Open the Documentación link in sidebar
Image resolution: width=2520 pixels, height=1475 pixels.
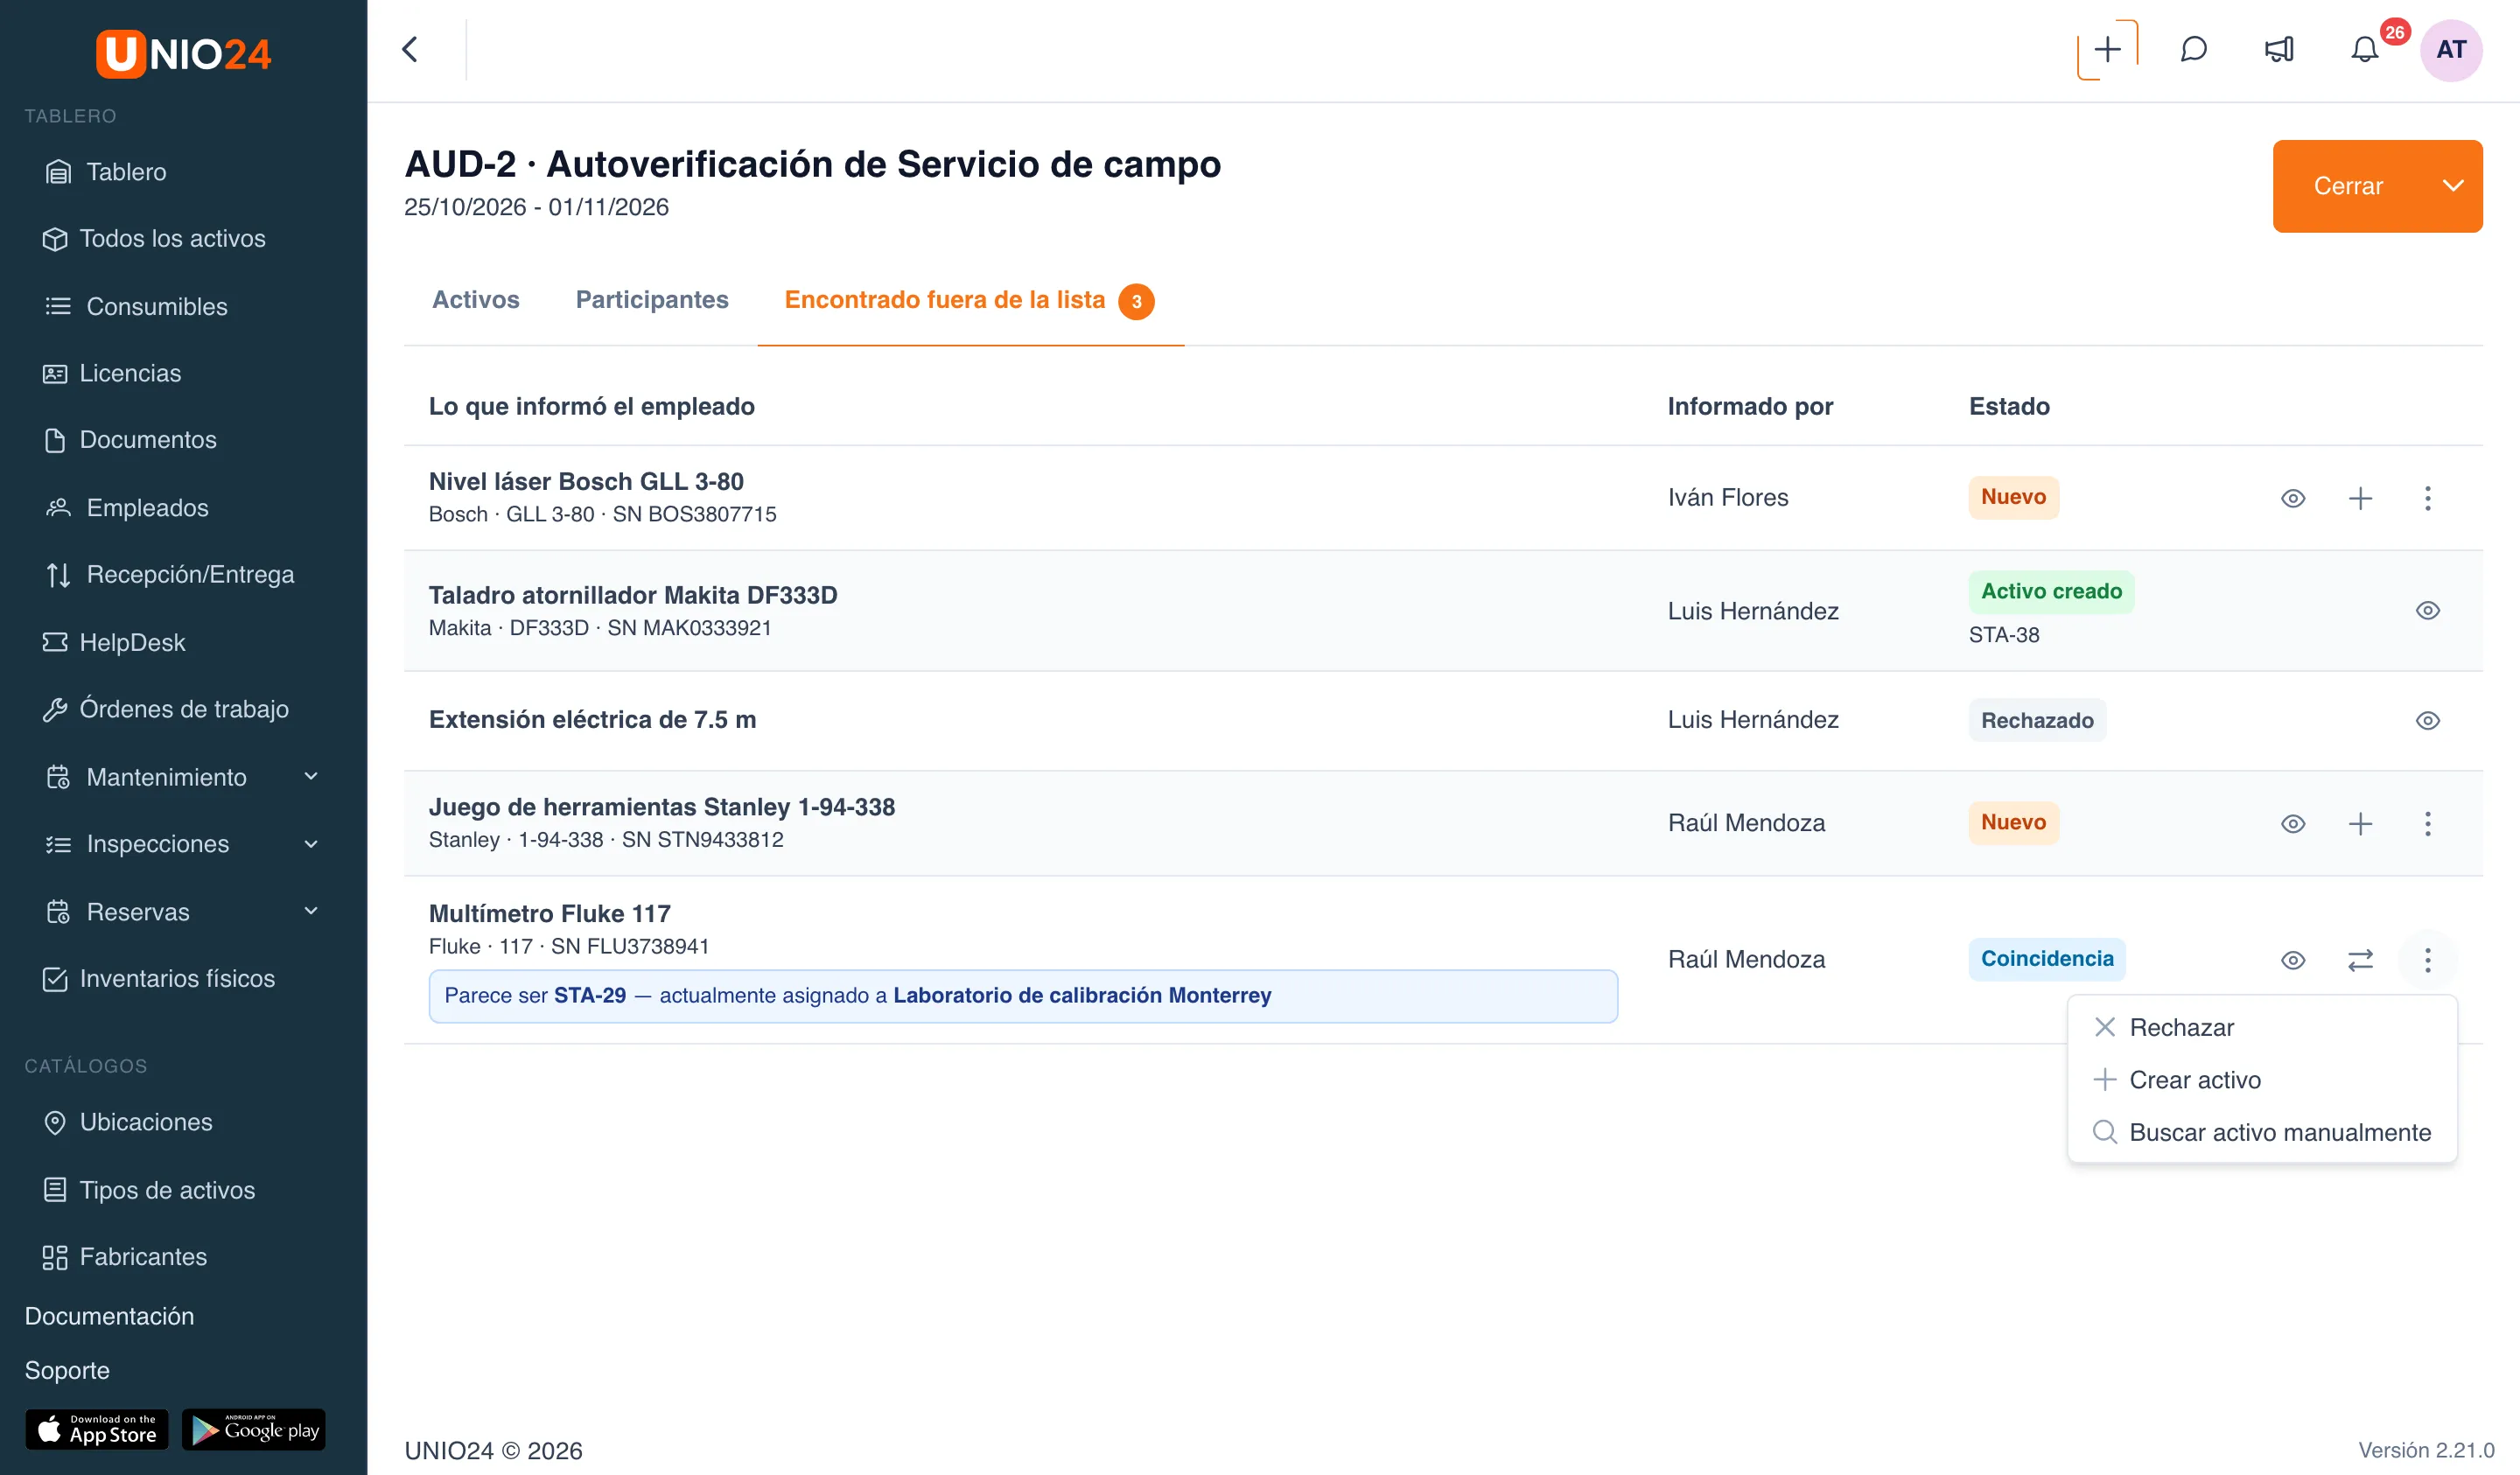click(109, 1316)
